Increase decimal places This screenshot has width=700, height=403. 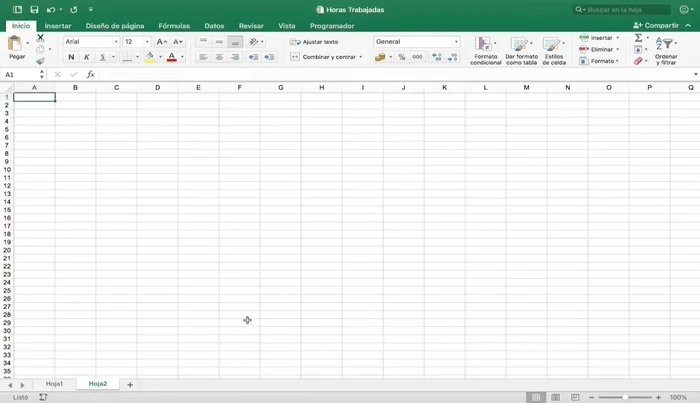click(x=437, y=57)
